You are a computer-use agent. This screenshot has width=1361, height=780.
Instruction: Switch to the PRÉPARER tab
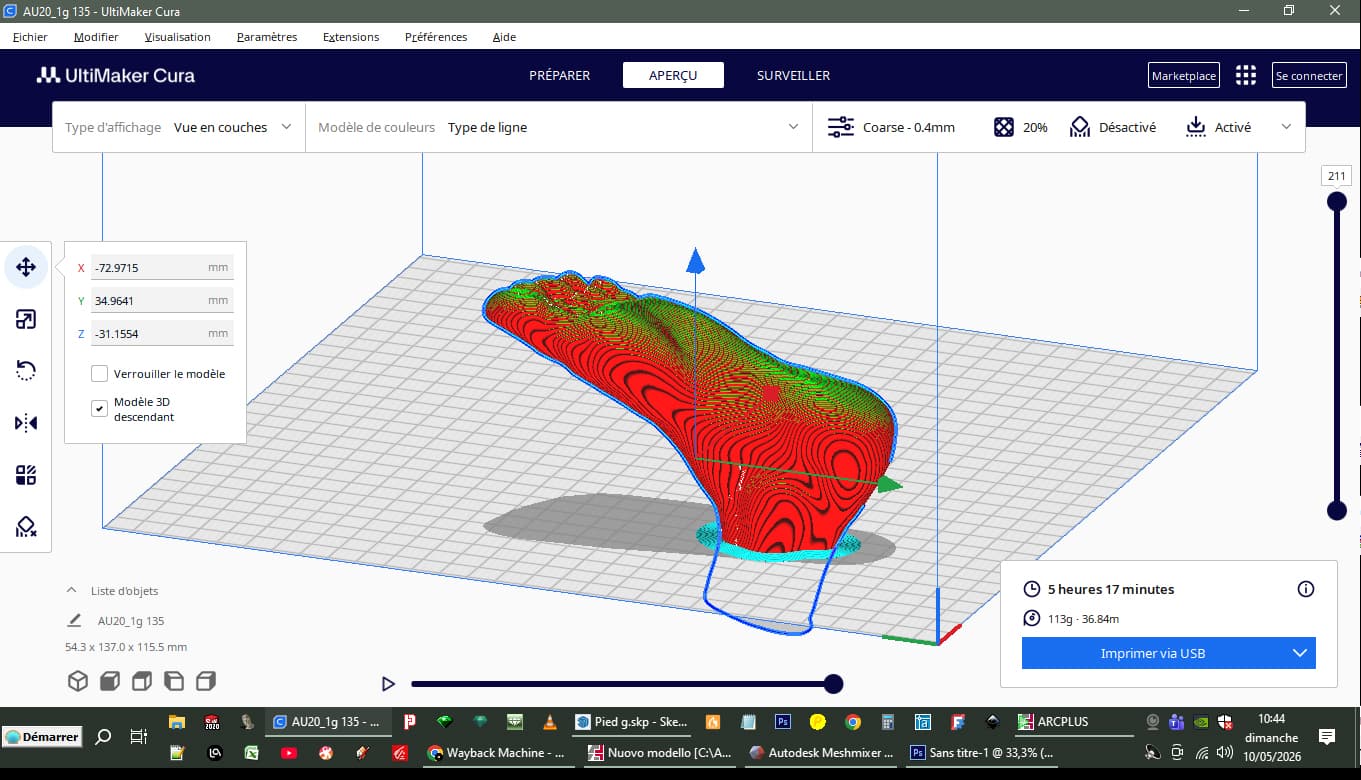(x=559, y=75)
